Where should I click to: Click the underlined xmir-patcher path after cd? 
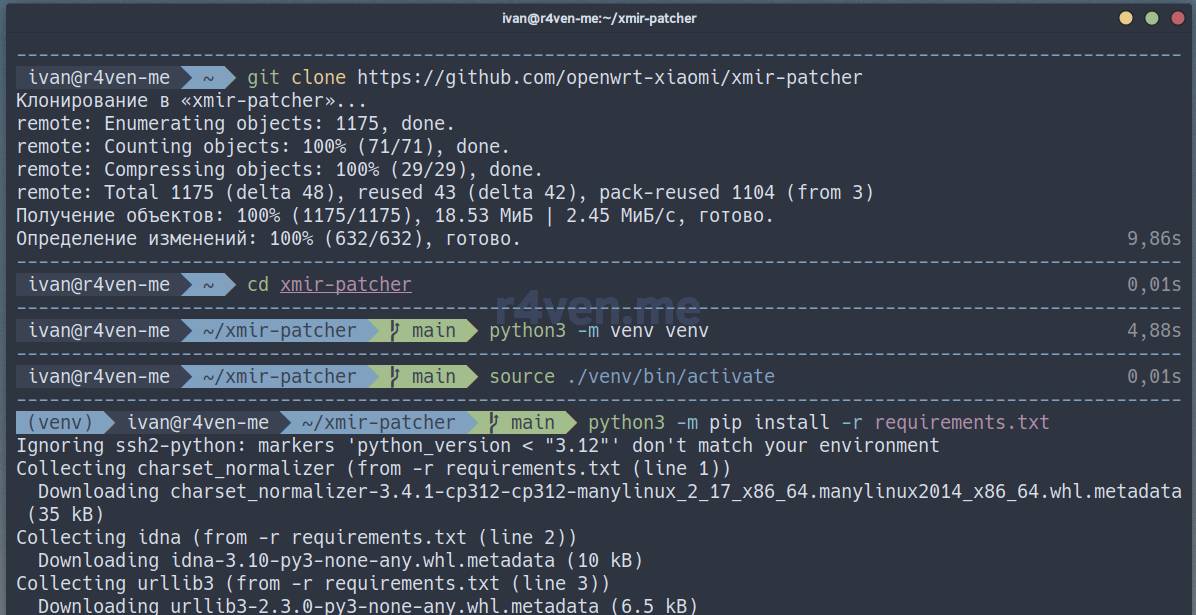tap(345, 285)
